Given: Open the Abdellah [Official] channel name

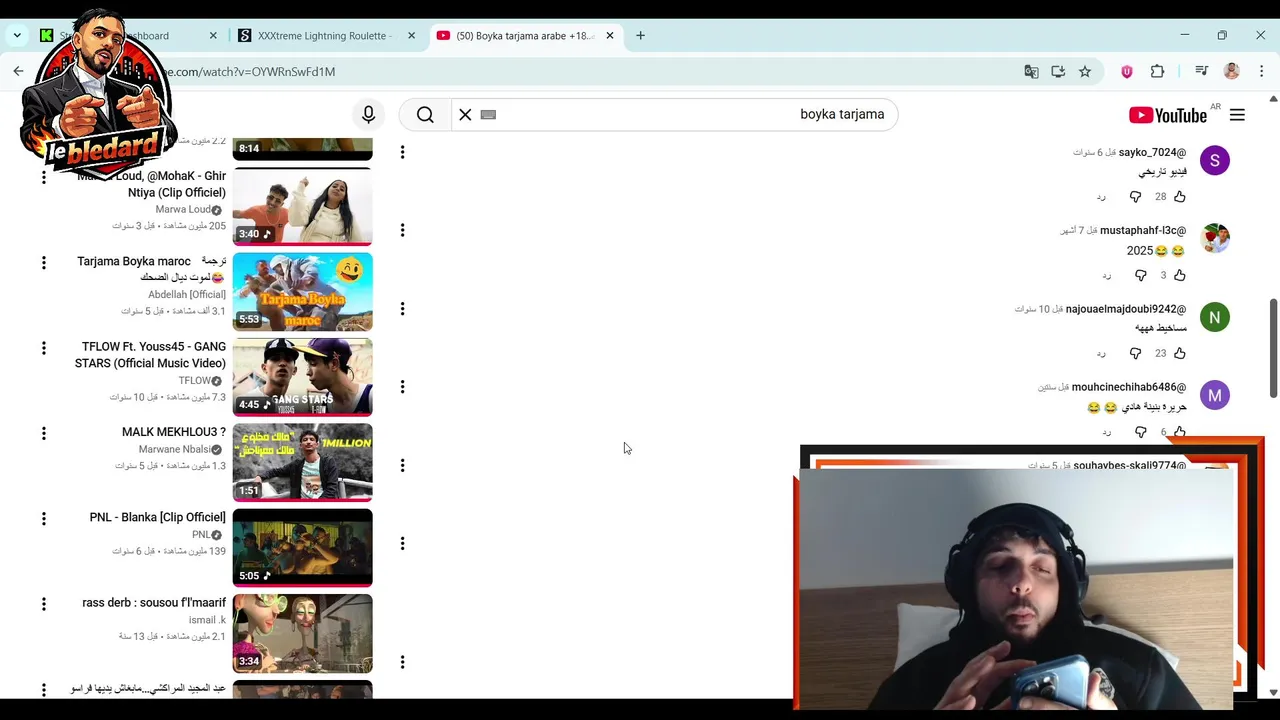Looking at the screenshot, I should [187, 294].
